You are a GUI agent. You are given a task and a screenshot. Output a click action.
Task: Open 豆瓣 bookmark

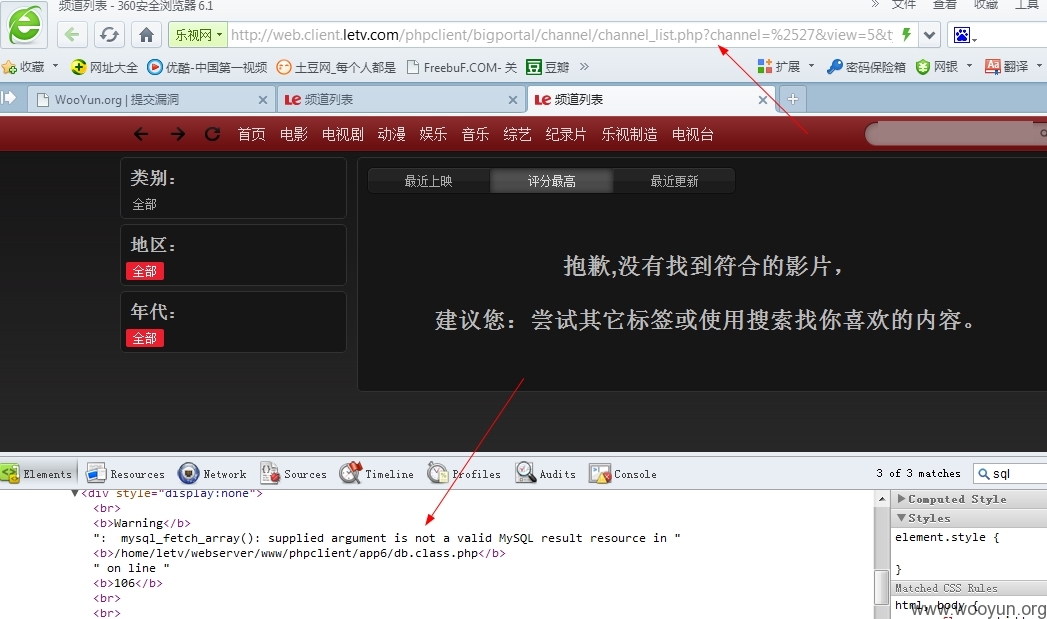click(548, 67)
